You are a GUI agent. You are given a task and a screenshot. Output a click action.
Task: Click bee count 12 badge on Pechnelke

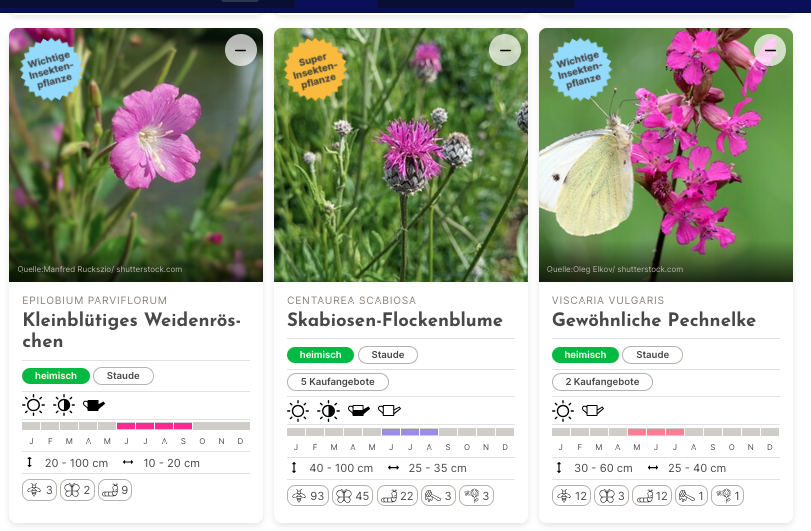pos(572,496)
